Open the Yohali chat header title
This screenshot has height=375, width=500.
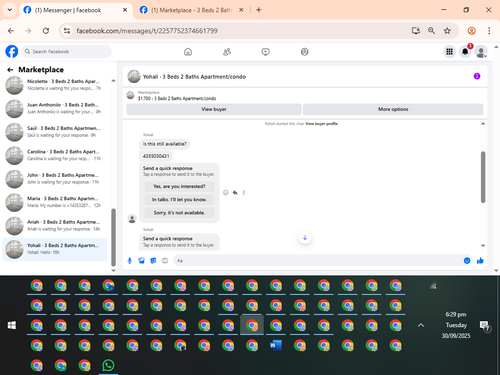pyautogui.click(x=194, y=77)
